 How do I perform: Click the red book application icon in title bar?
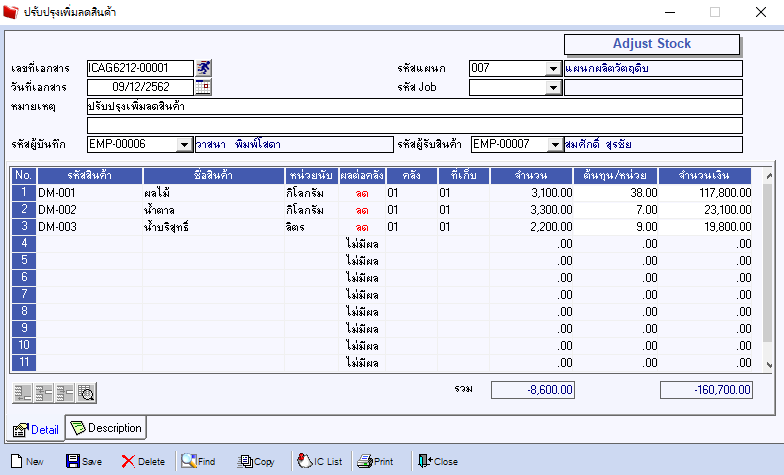point(10,12)
